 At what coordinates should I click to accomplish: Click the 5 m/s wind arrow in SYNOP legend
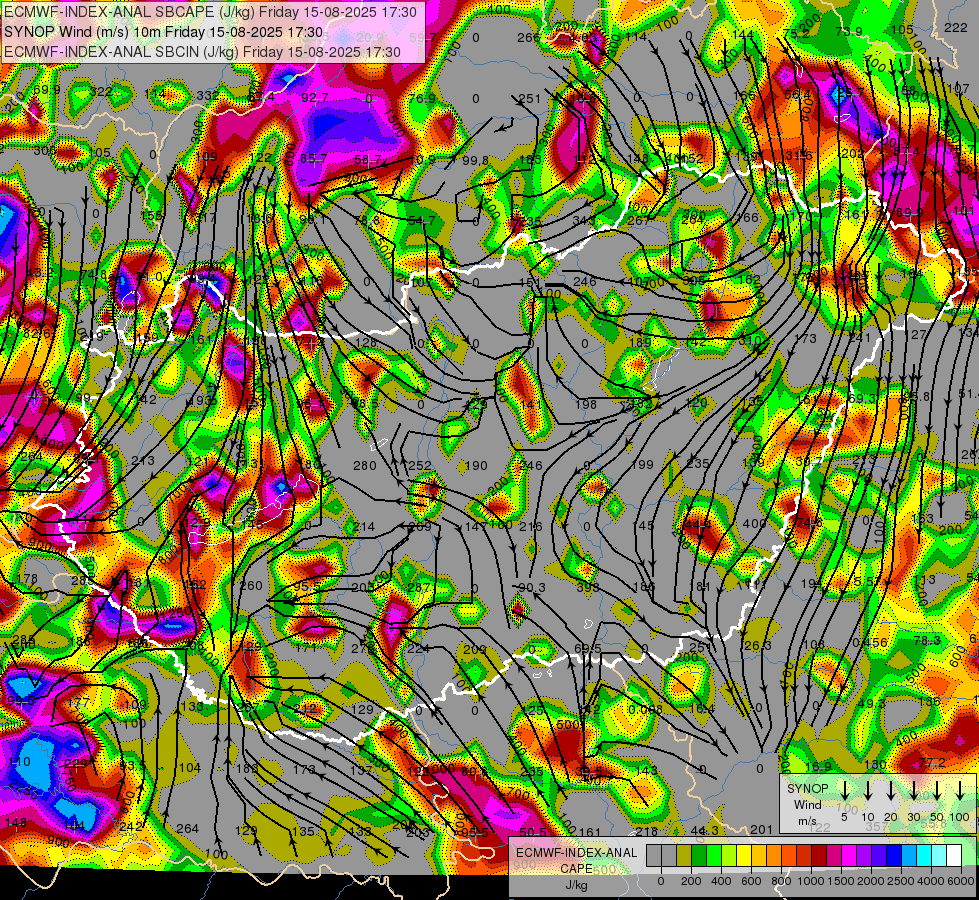845,790
